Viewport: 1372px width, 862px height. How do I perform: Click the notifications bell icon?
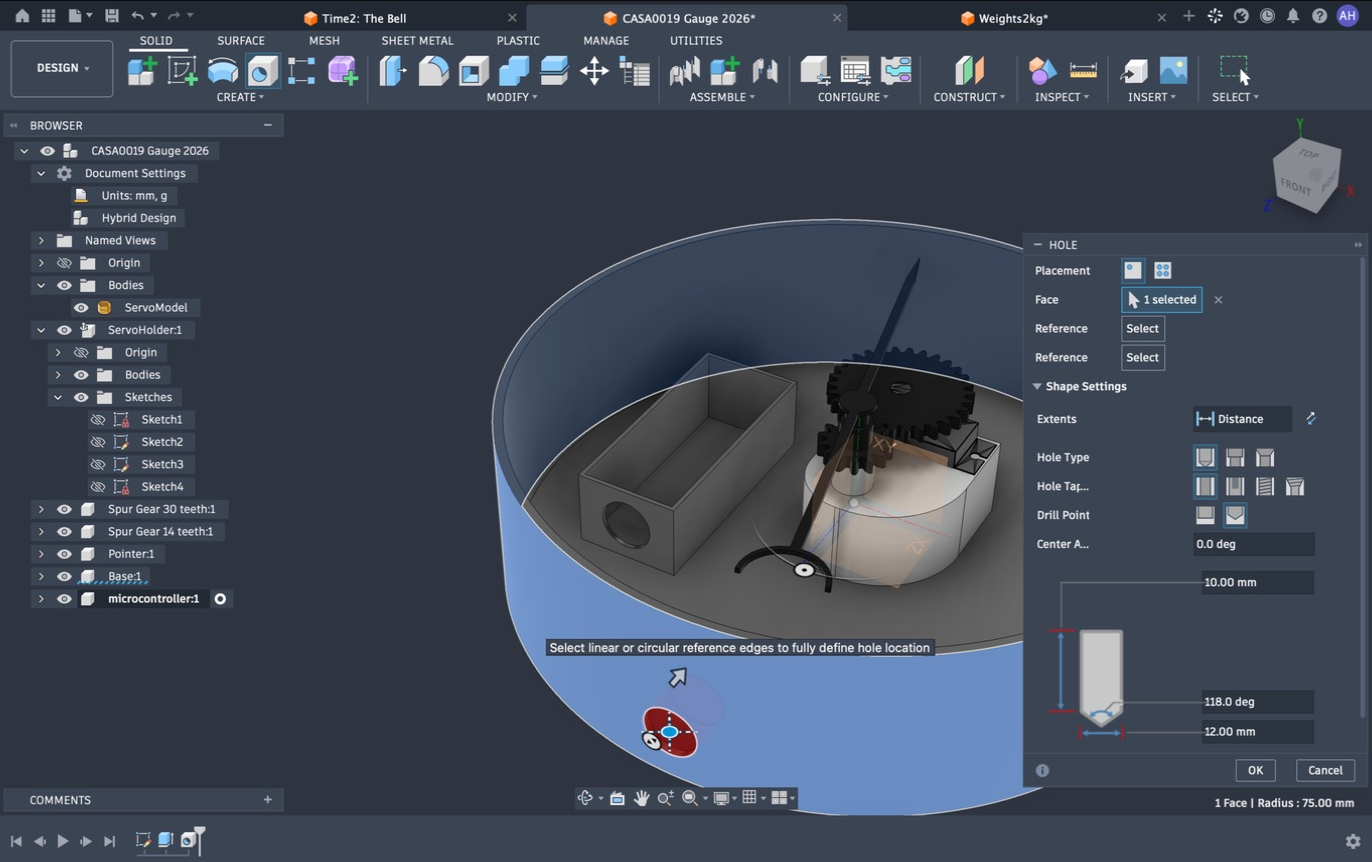(x=1293, y=16)
